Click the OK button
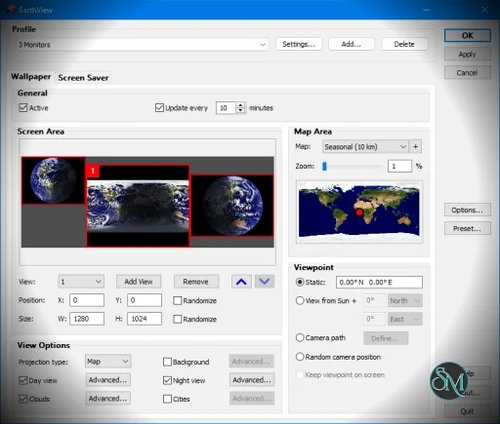500x424 pixels. 467,36
